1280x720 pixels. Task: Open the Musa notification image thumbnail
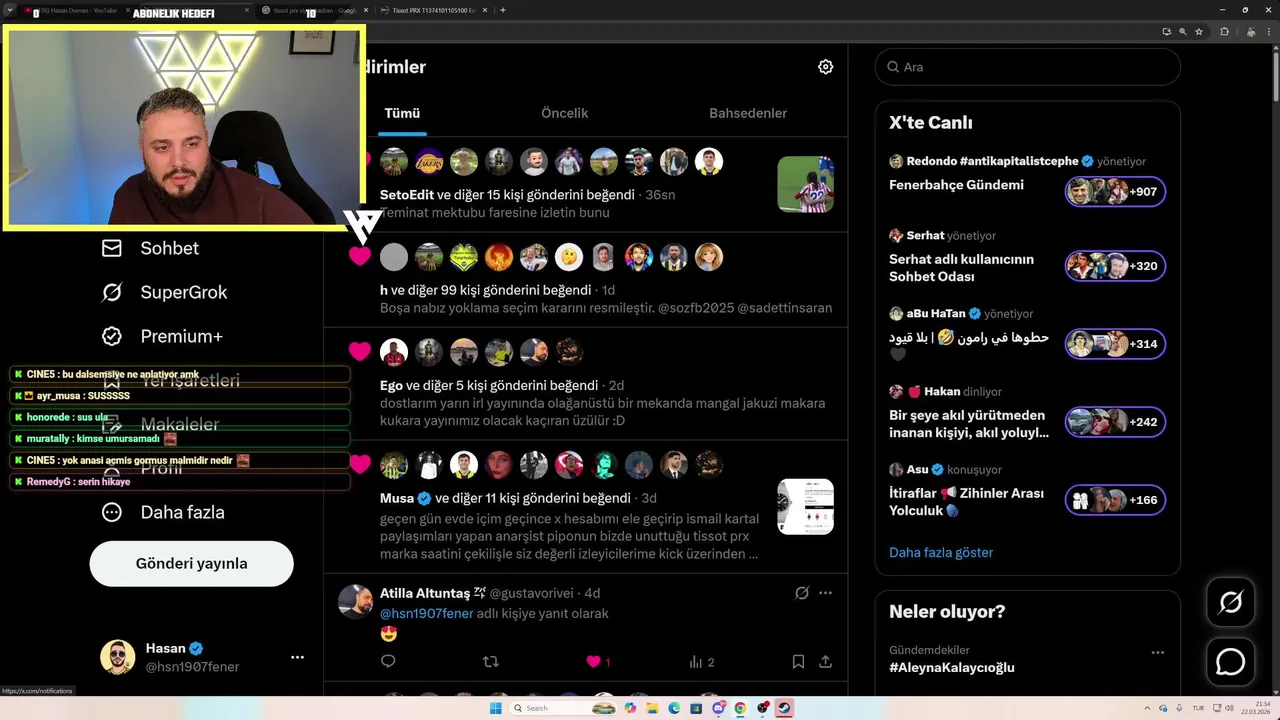[805, 506]
